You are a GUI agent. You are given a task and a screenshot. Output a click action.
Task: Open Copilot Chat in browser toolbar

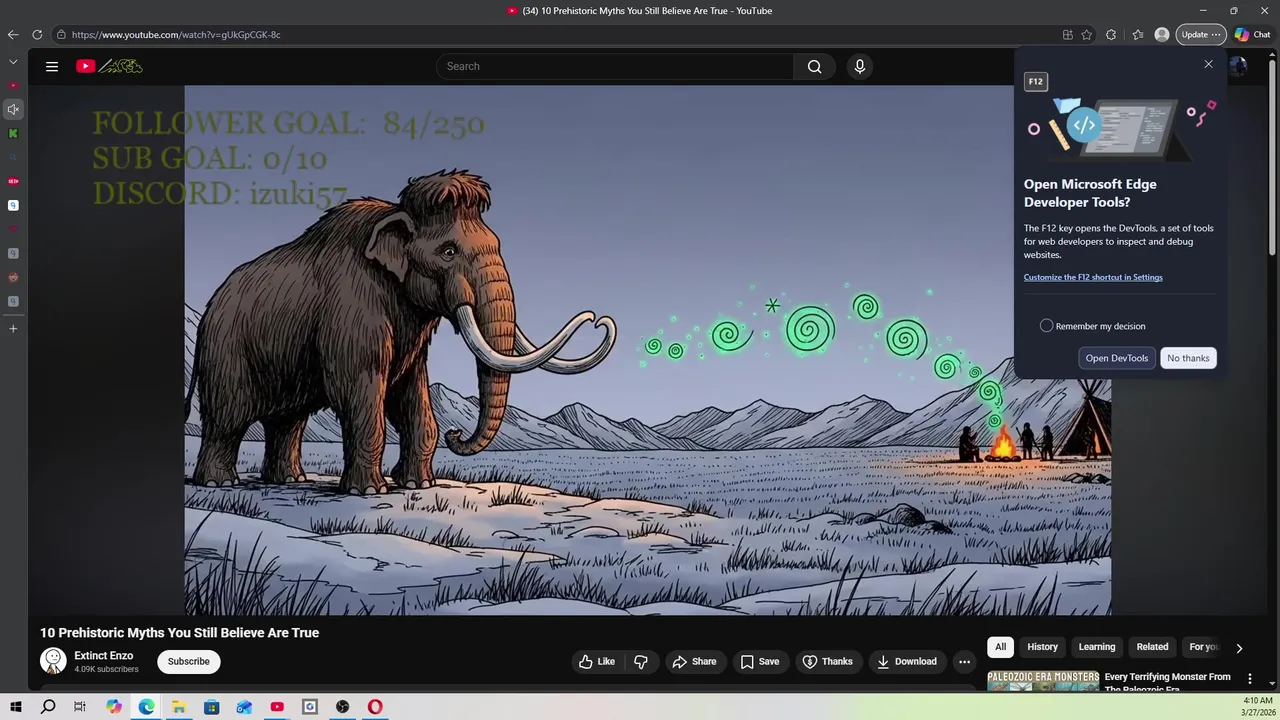pos(1252,34)
